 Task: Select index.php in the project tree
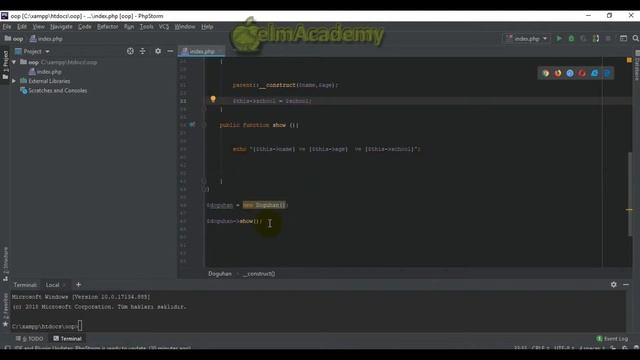[45, 71]
